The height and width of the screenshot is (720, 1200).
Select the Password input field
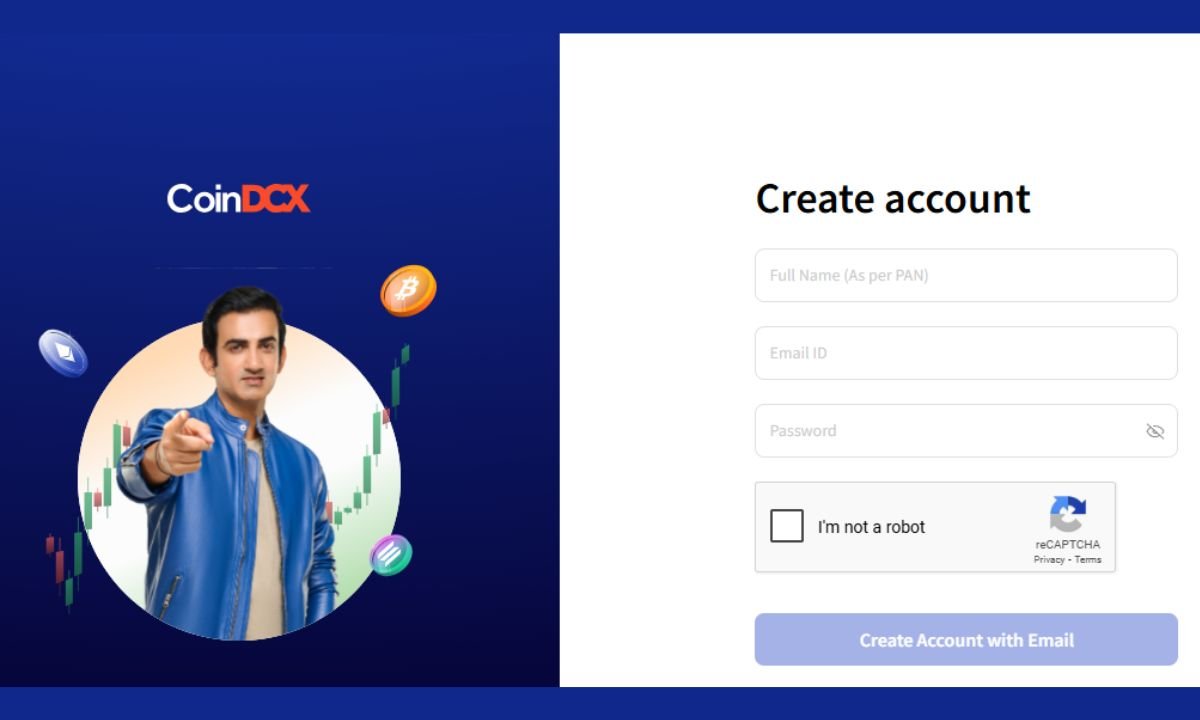[966, 431]
